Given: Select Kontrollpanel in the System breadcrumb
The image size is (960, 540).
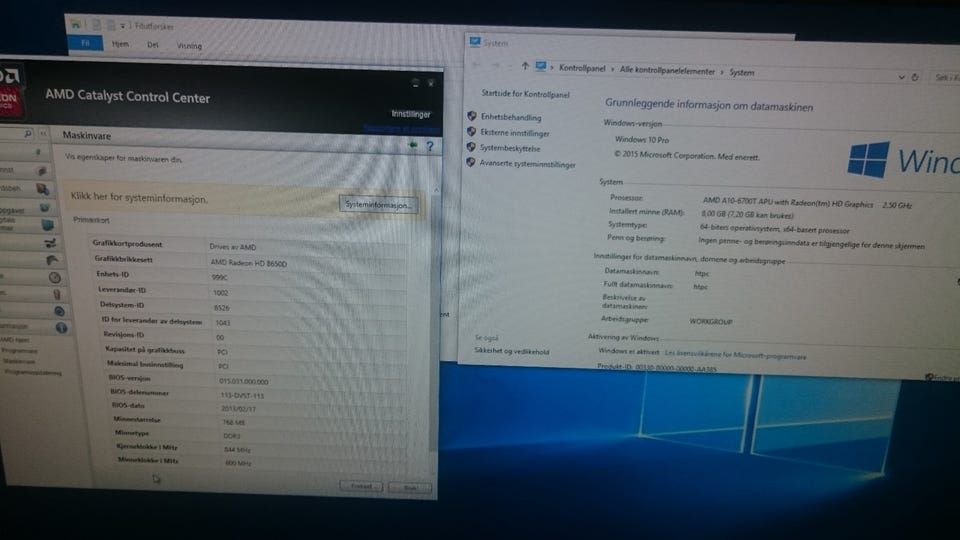Looking at the screenshot, I should [582, 68].
